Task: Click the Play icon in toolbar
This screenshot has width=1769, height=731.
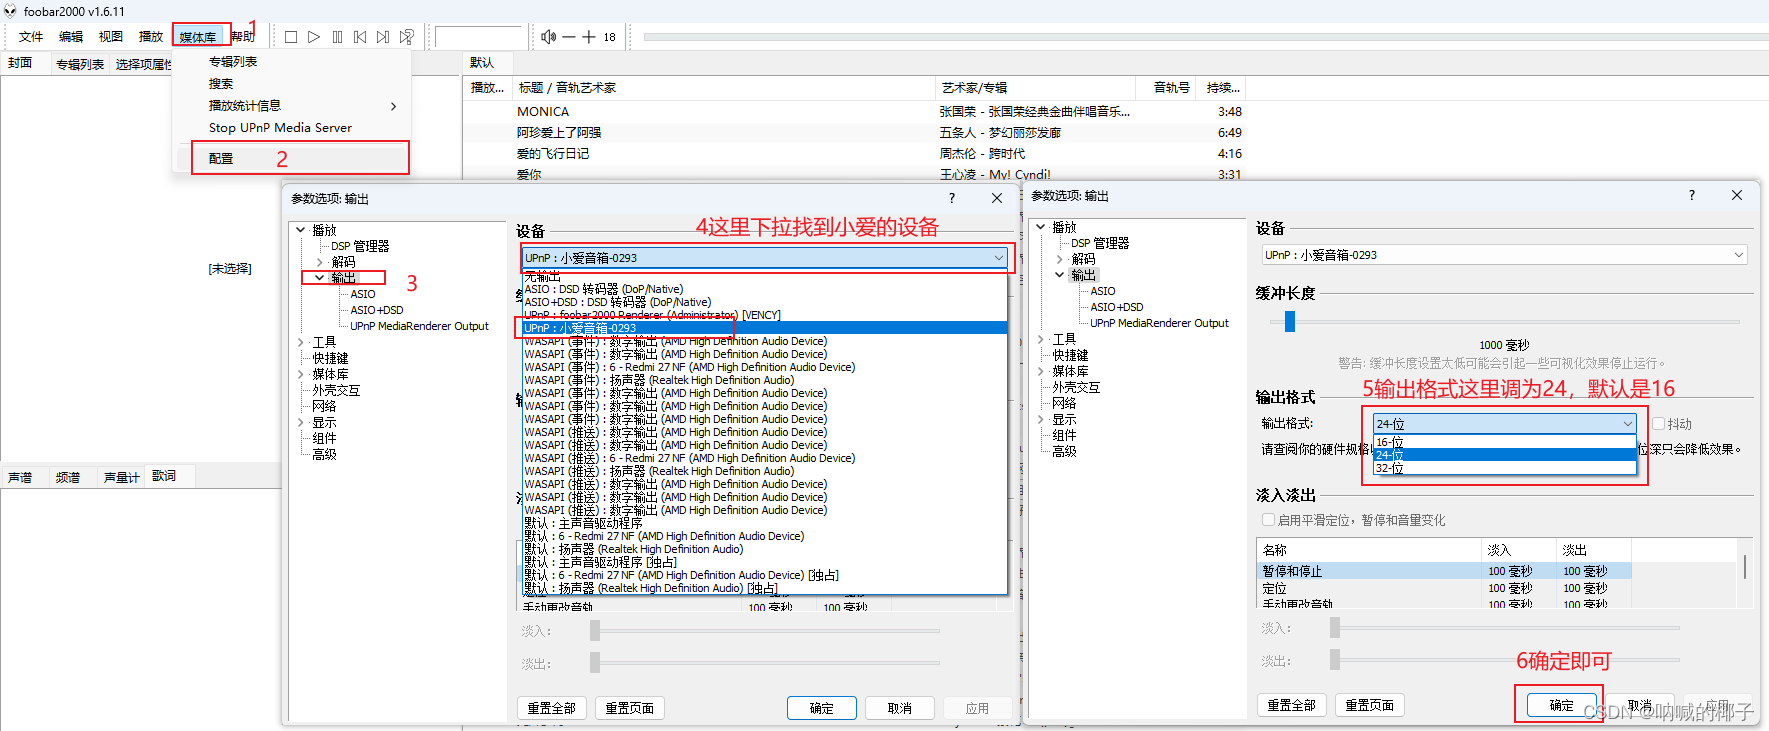Action: pyautogui.click(x=314, y=37)
